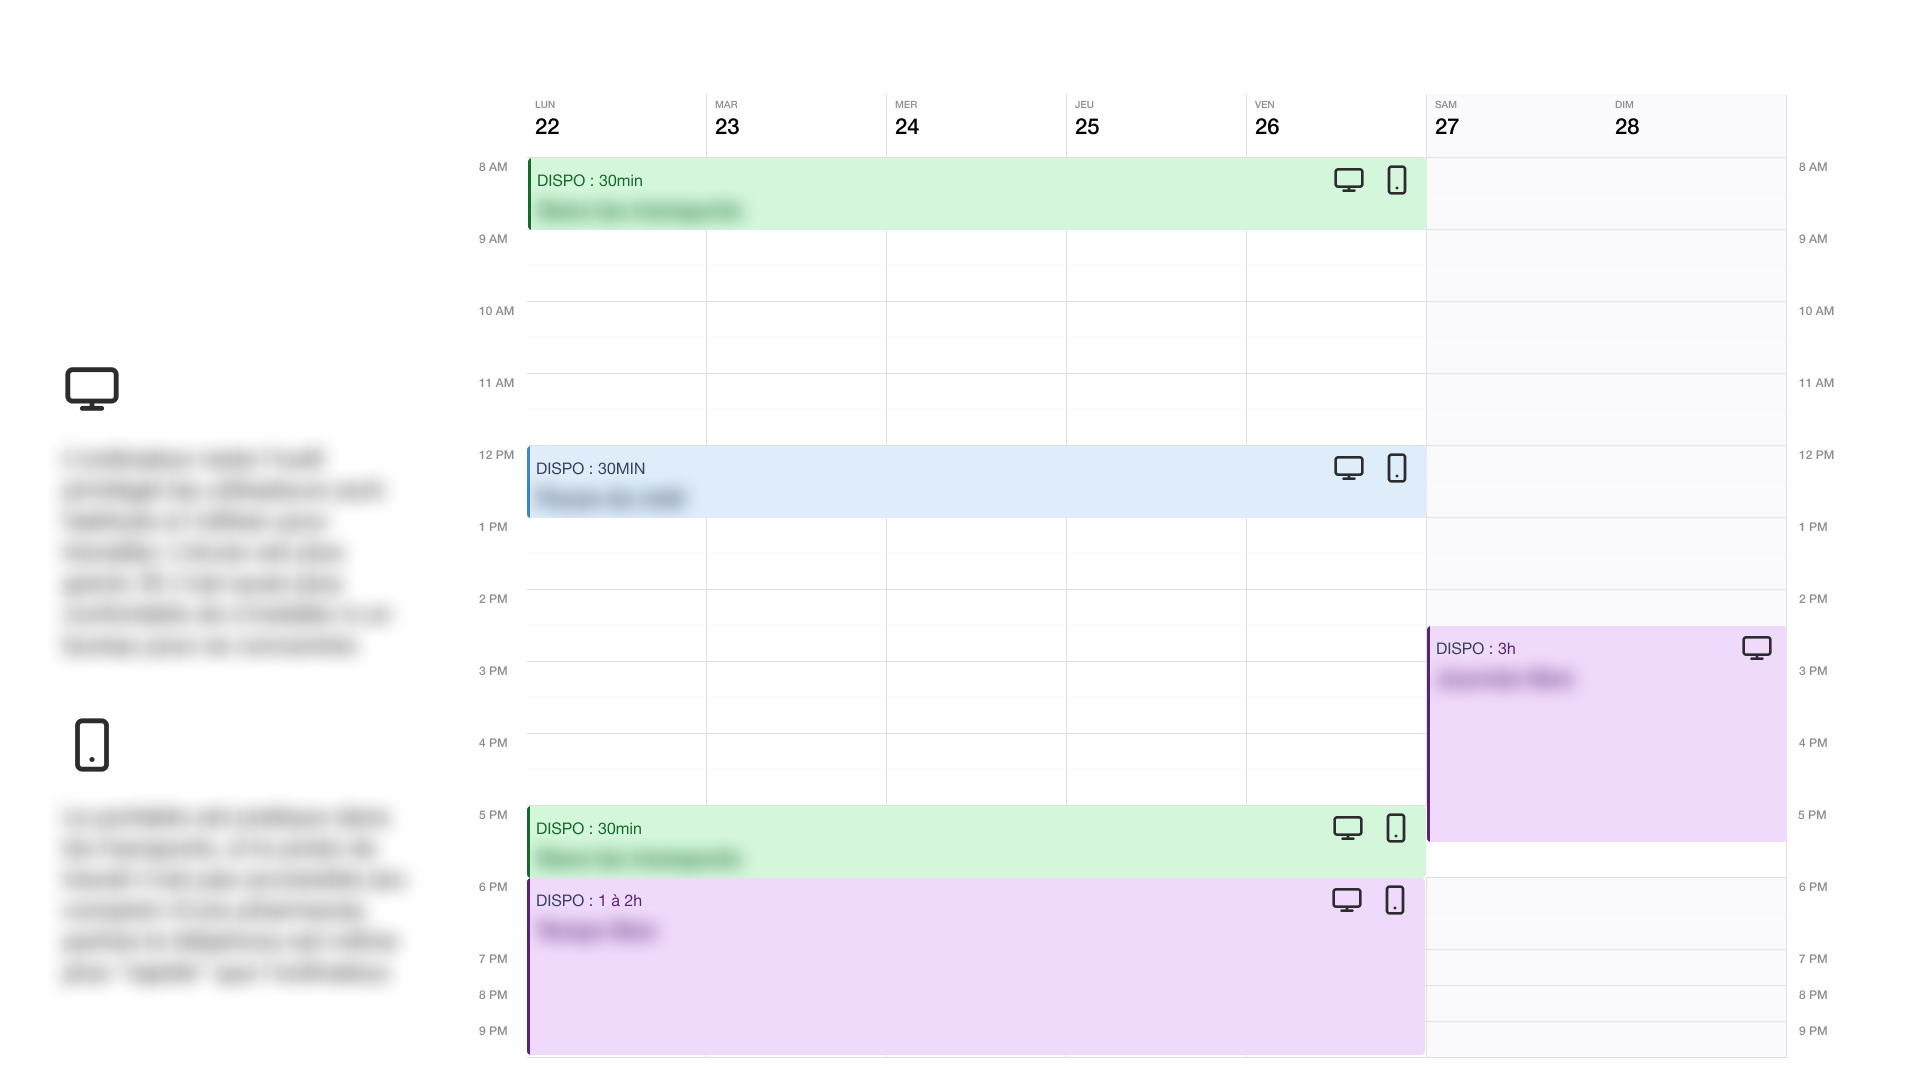
Task: Click the desktop monitor icon on DISPO 6PM event
Action: click(x=1346, y=901)
